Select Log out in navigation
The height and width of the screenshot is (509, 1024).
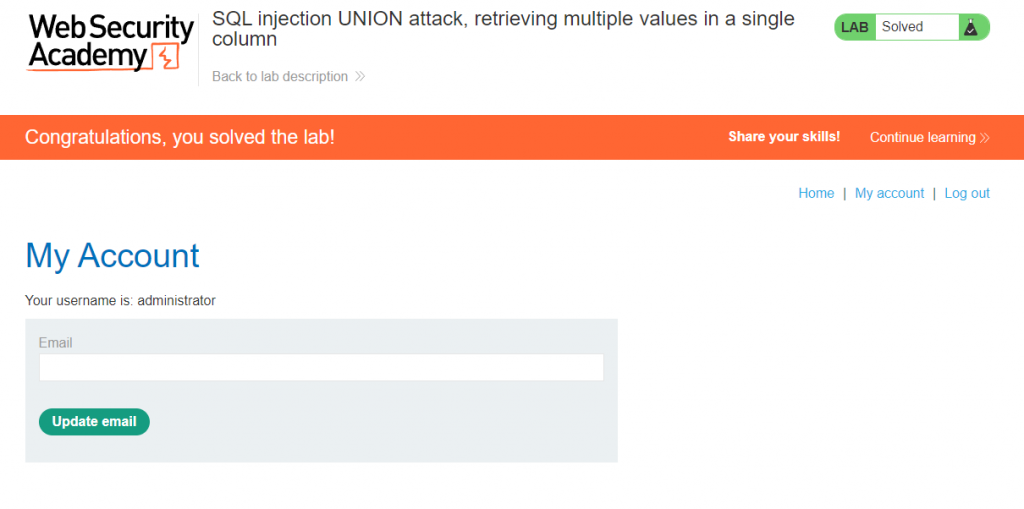967,194
